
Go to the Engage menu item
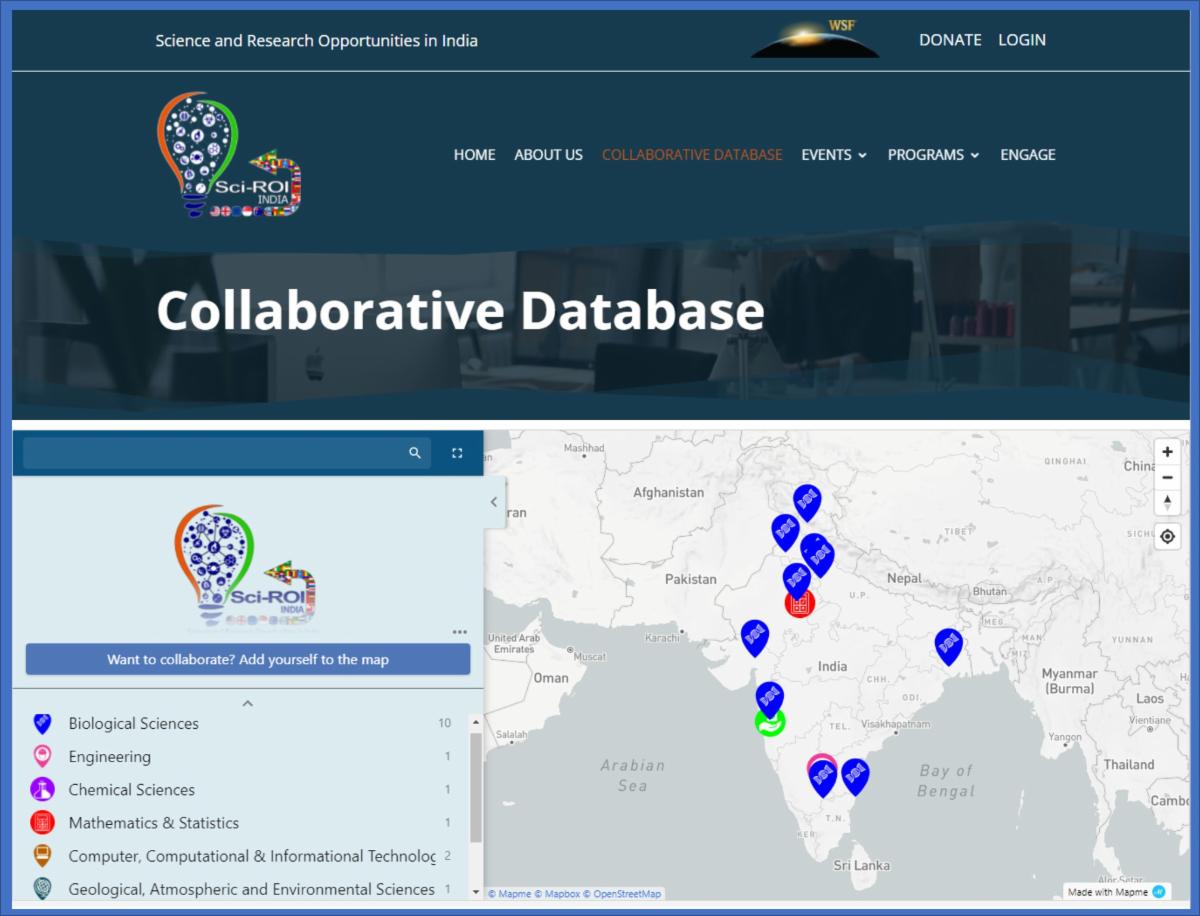coord(1027,155)
